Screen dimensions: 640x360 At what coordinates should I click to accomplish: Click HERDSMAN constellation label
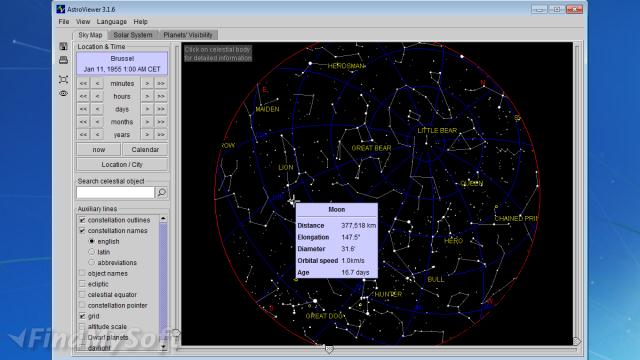pos(346,66)
